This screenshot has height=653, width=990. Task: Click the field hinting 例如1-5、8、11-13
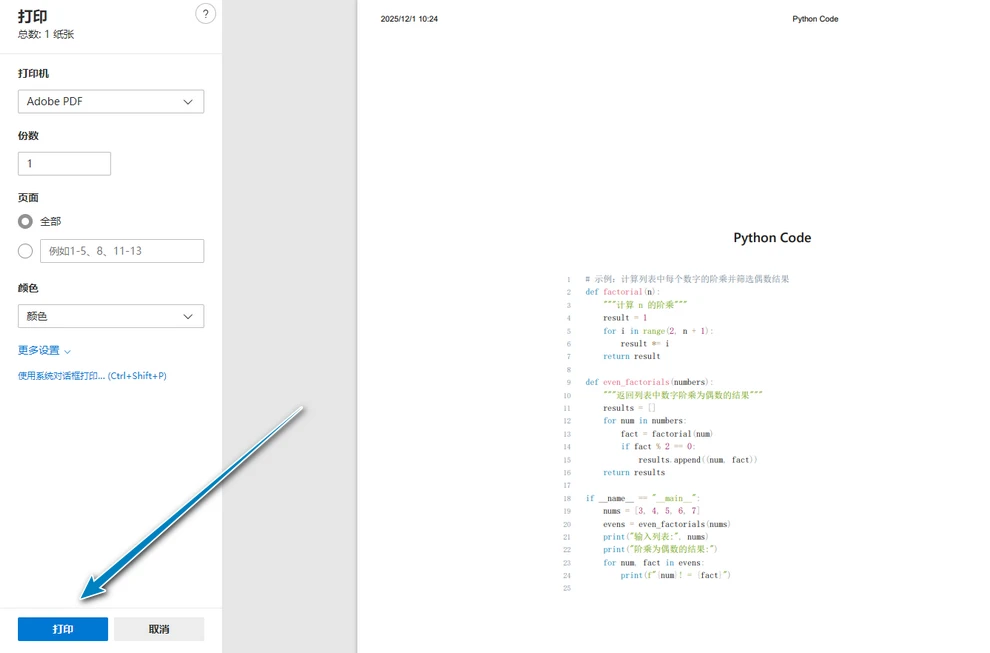tap(122, 250)
